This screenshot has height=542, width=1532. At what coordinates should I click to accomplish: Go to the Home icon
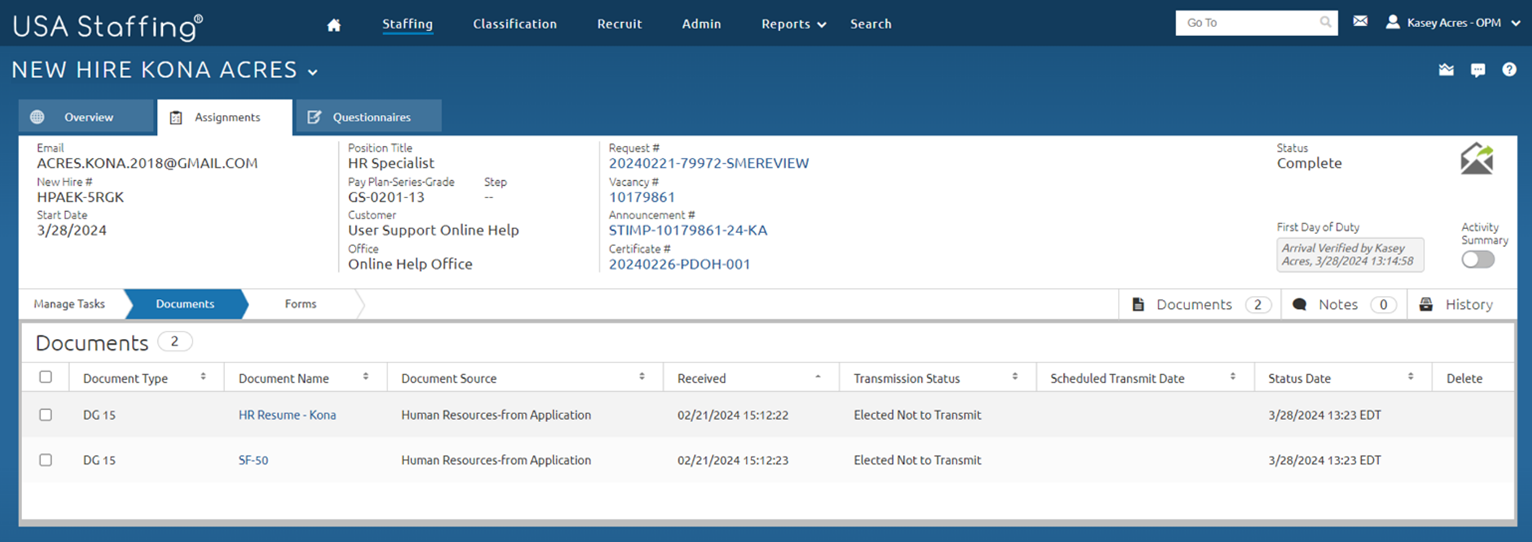click(334, 25)
